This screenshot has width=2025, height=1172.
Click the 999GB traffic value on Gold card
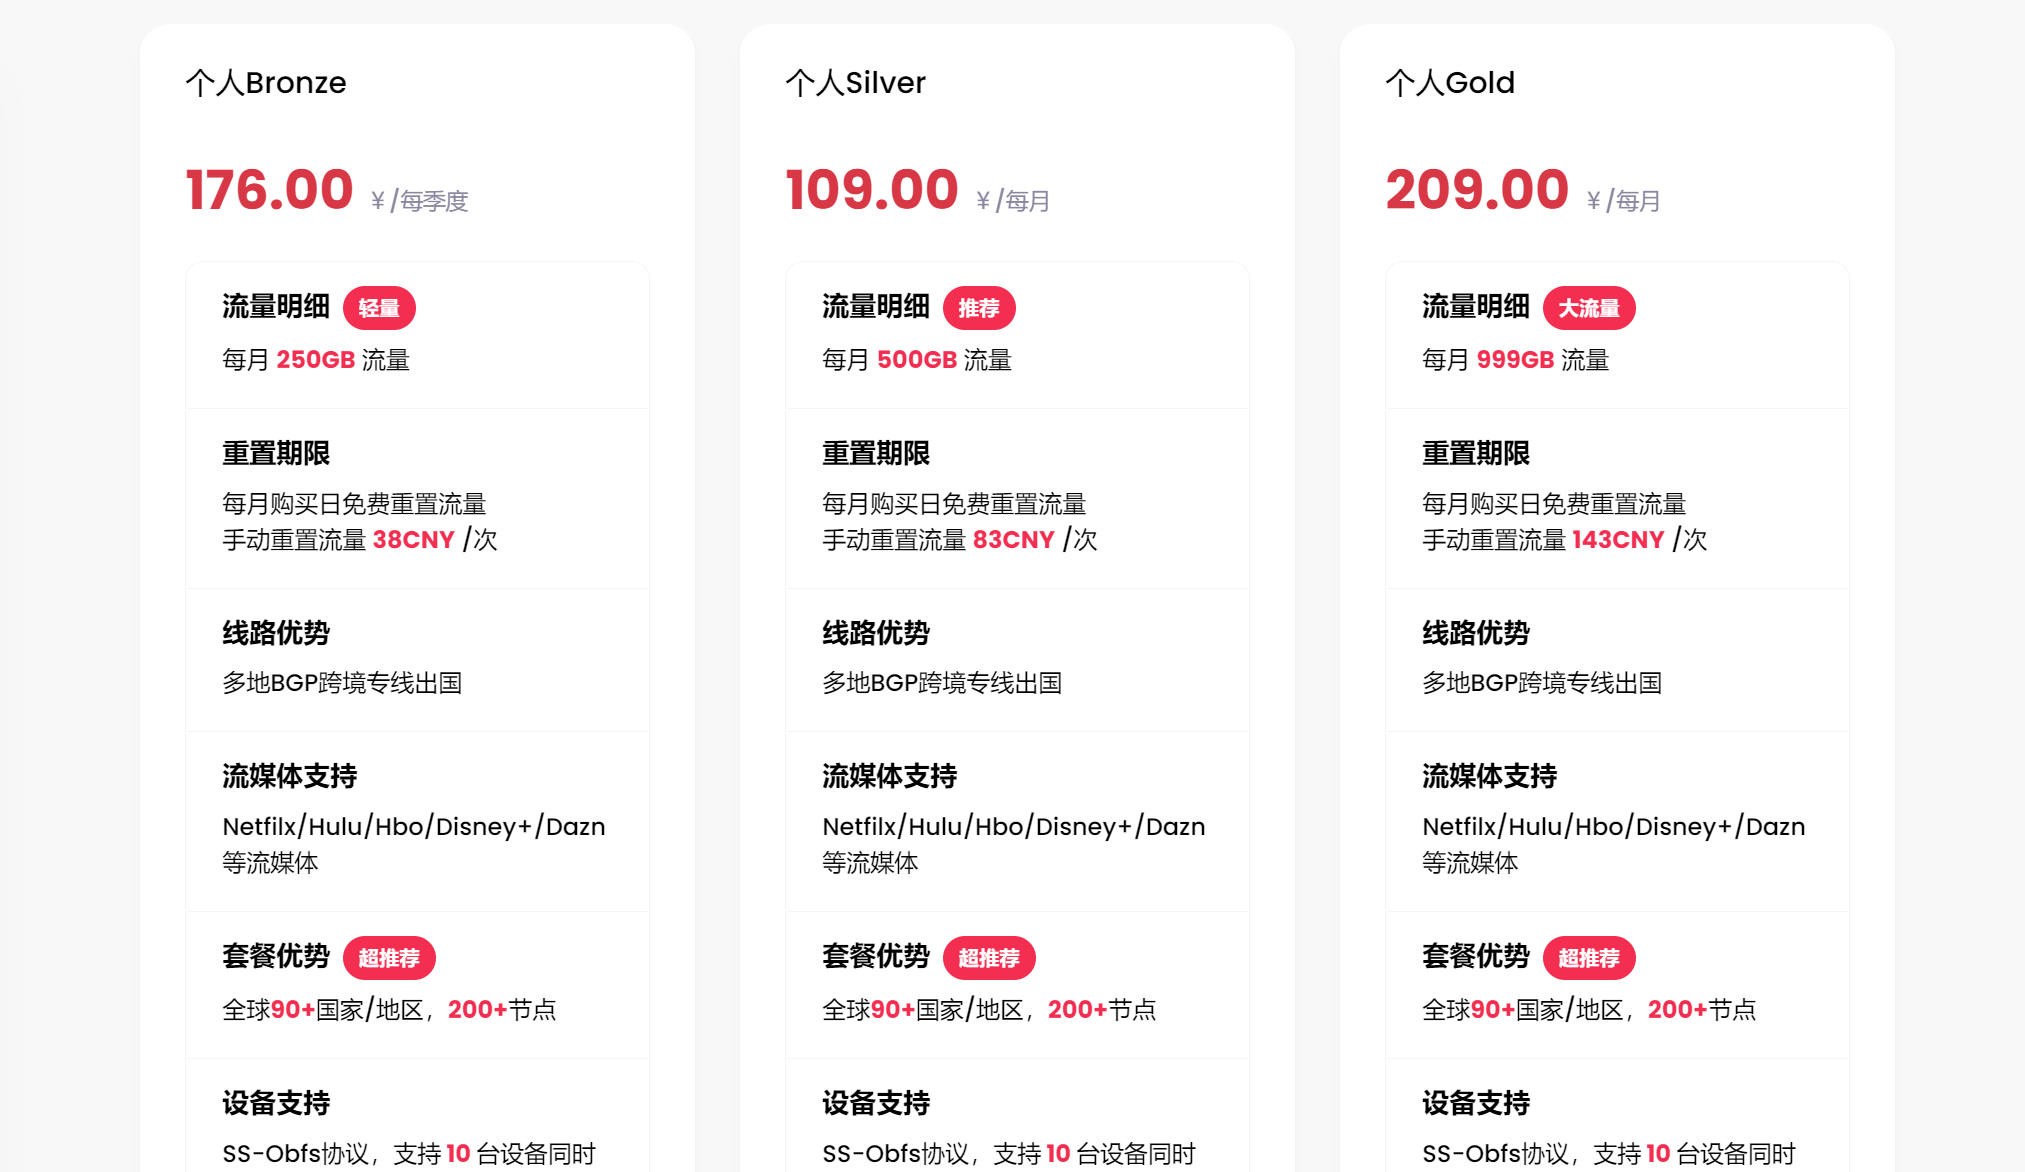point(1516,359)
